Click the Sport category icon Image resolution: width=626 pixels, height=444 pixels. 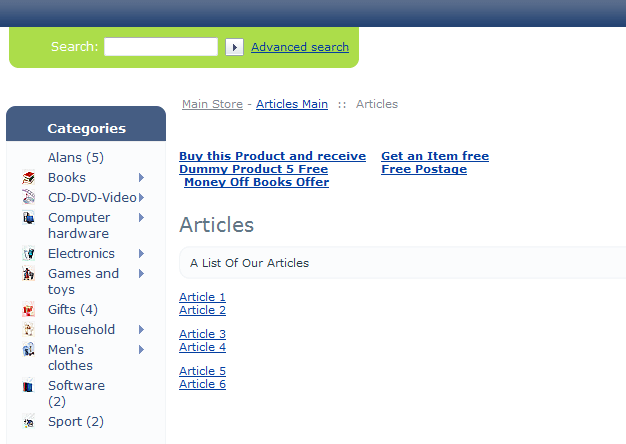(x=28, y=422)
